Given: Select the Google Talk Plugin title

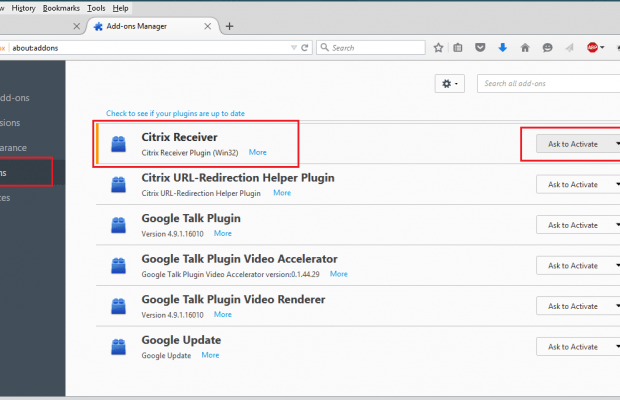Looking at the screenshot, I should [x=191, y=219].
